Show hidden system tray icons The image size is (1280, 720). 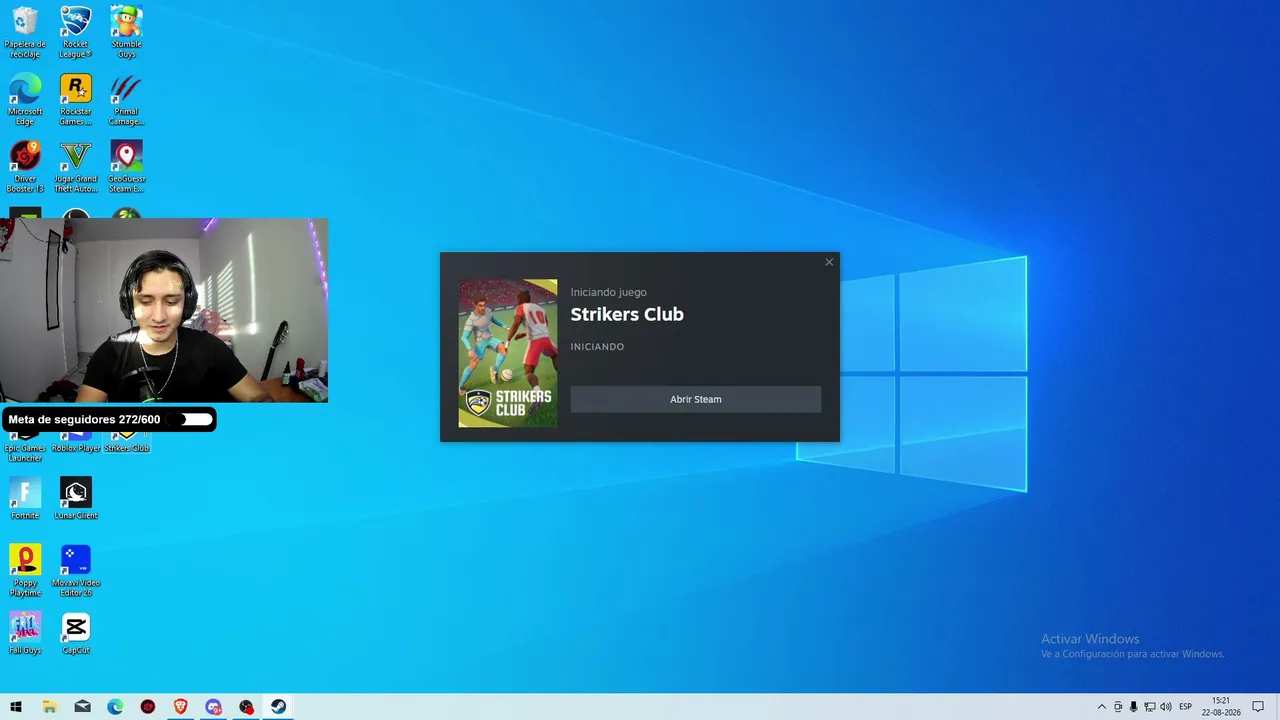1102,707
